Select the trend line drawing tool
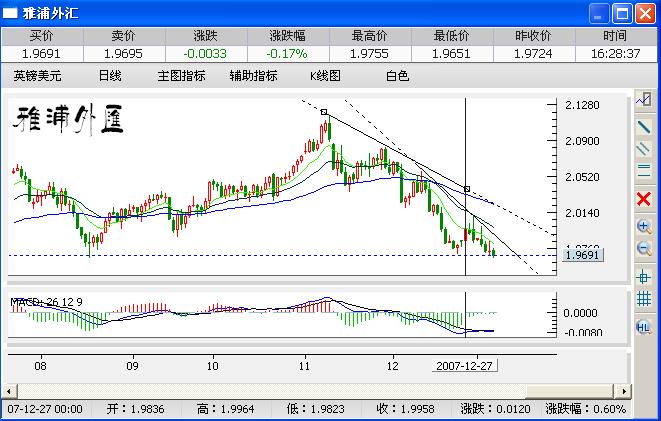 (644, 127)
